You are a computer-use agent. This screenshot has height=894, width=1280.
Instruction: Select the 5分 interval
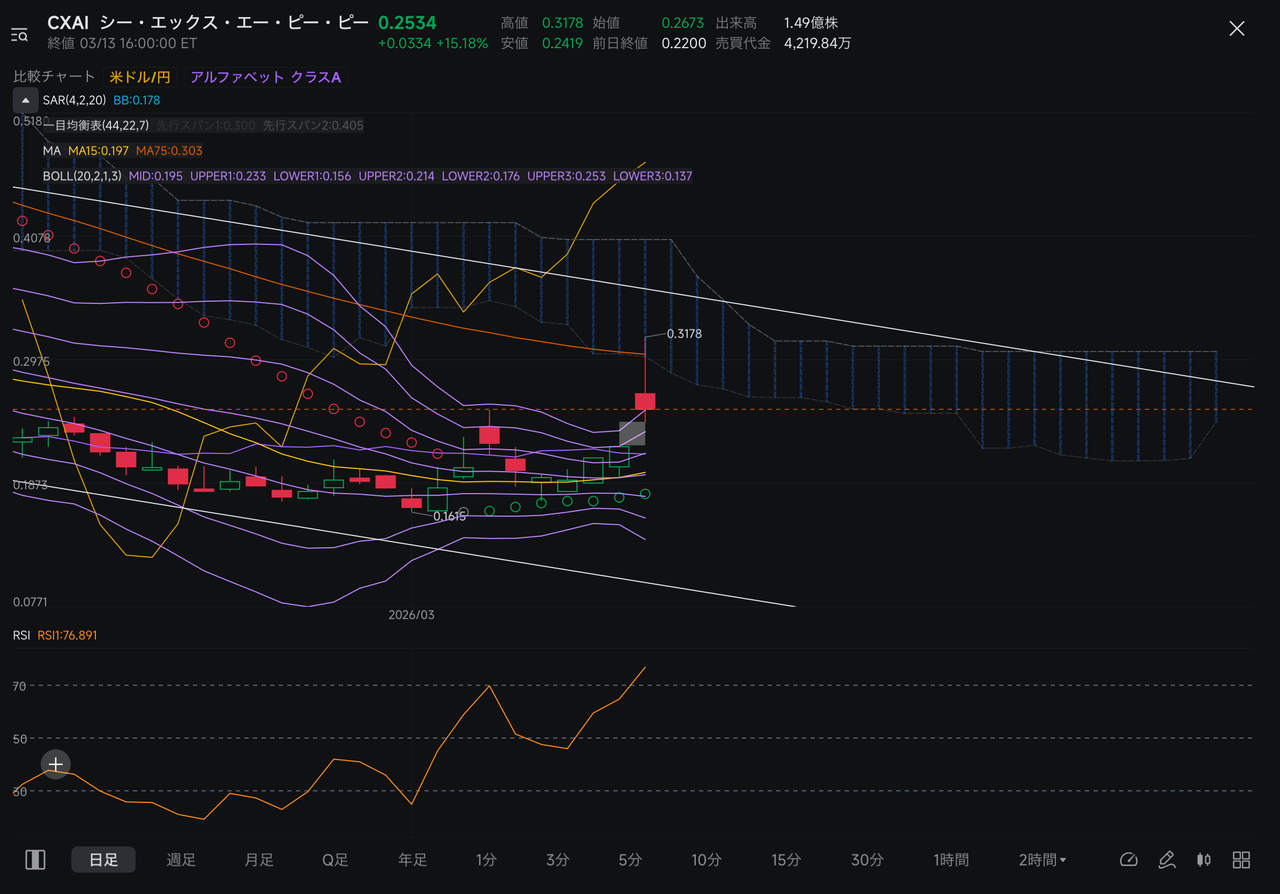(x=630, y=860)
